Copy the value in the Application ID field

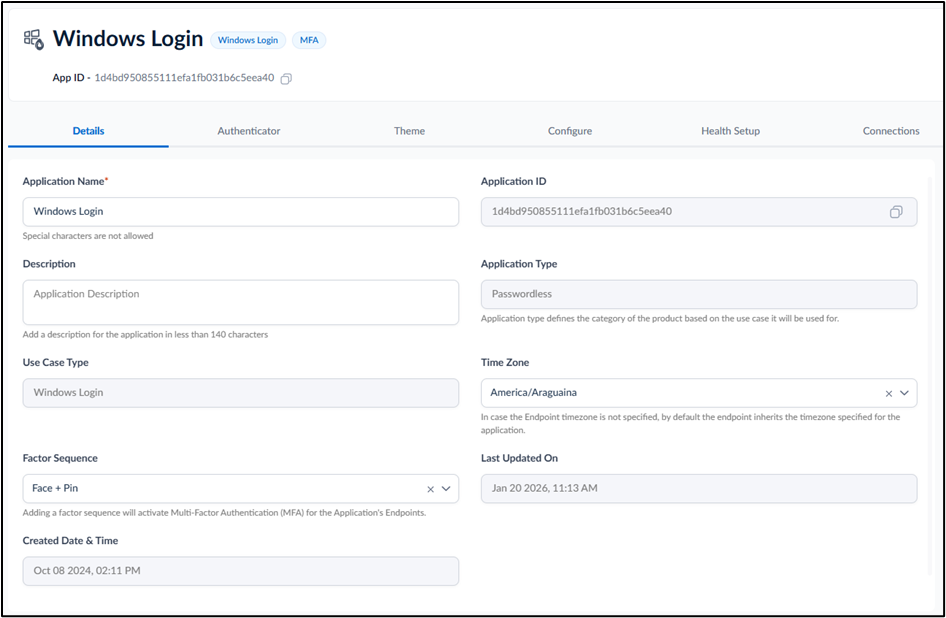tap(896, 212)
